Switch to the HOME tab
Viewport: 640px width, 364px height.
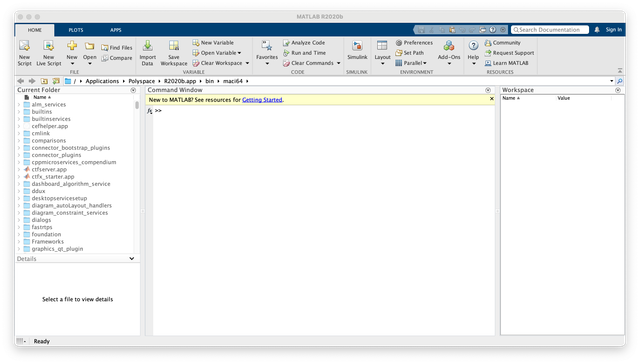tap(35, 30)
